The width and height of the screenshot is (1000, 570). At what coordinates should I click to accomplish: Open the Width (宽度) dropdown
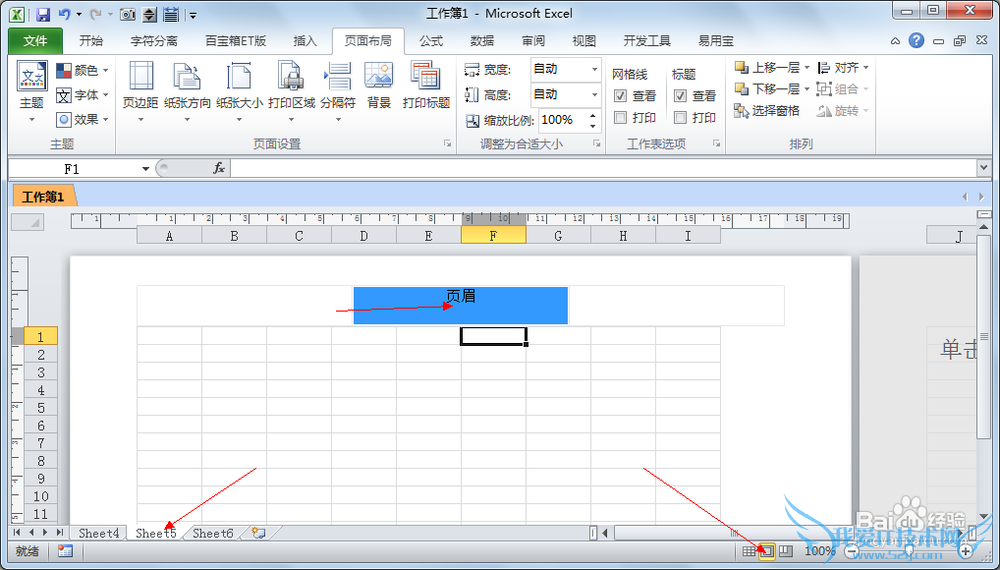coord(594,69)
